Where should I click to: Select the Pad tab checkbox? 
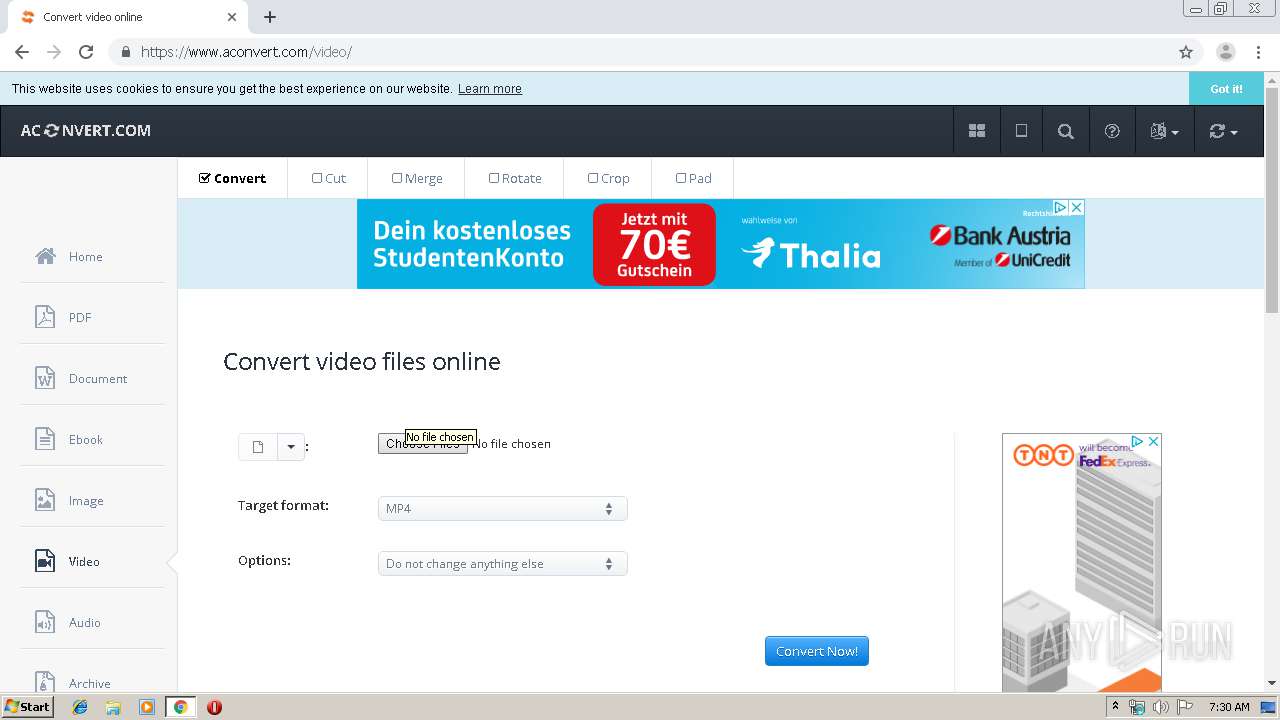pyautogui.click(x=681, y=178)
